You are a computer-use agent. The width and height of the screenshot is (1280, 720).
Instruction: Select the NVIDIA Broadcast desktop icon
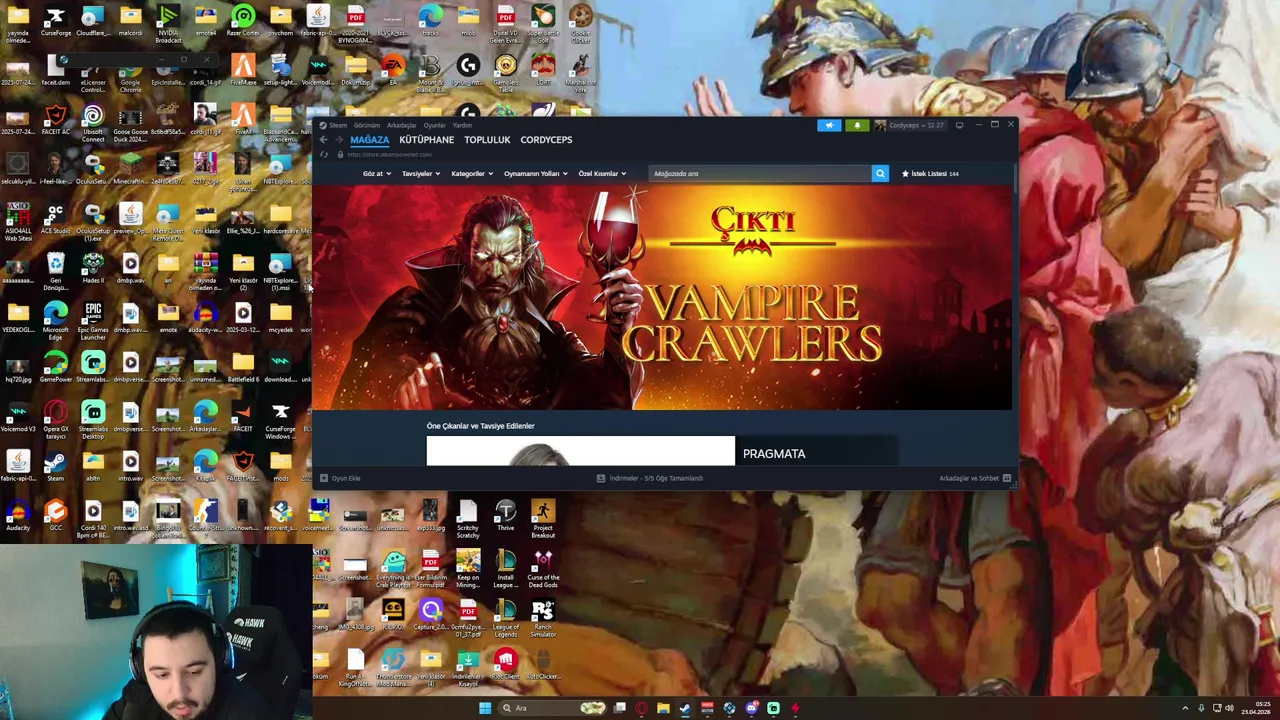coord(168,24)
